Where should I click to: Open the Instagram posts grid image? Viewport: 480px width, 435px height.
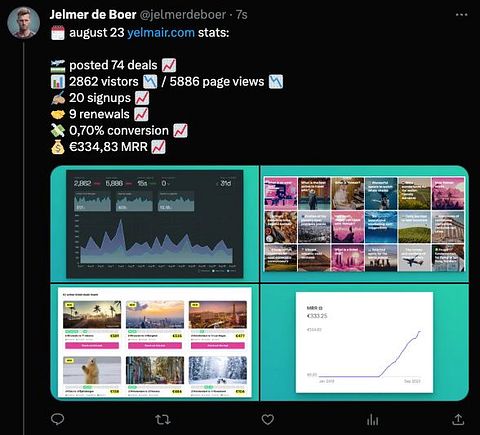pos(364,224)
